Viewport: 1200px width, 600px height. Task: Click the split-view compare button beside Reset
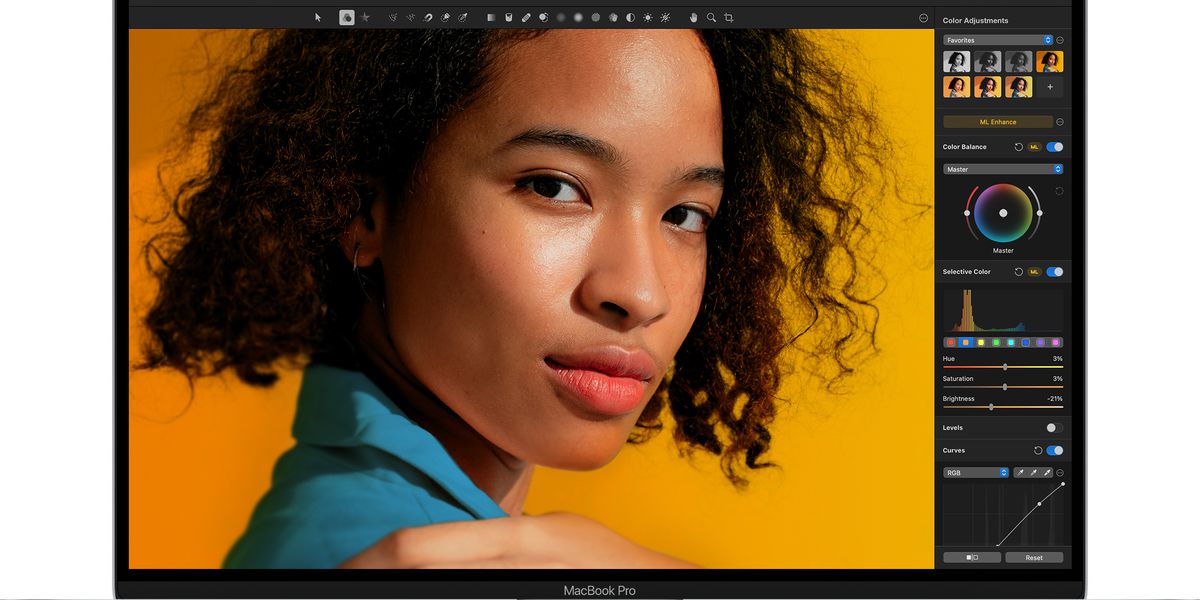tap(972, 557)
